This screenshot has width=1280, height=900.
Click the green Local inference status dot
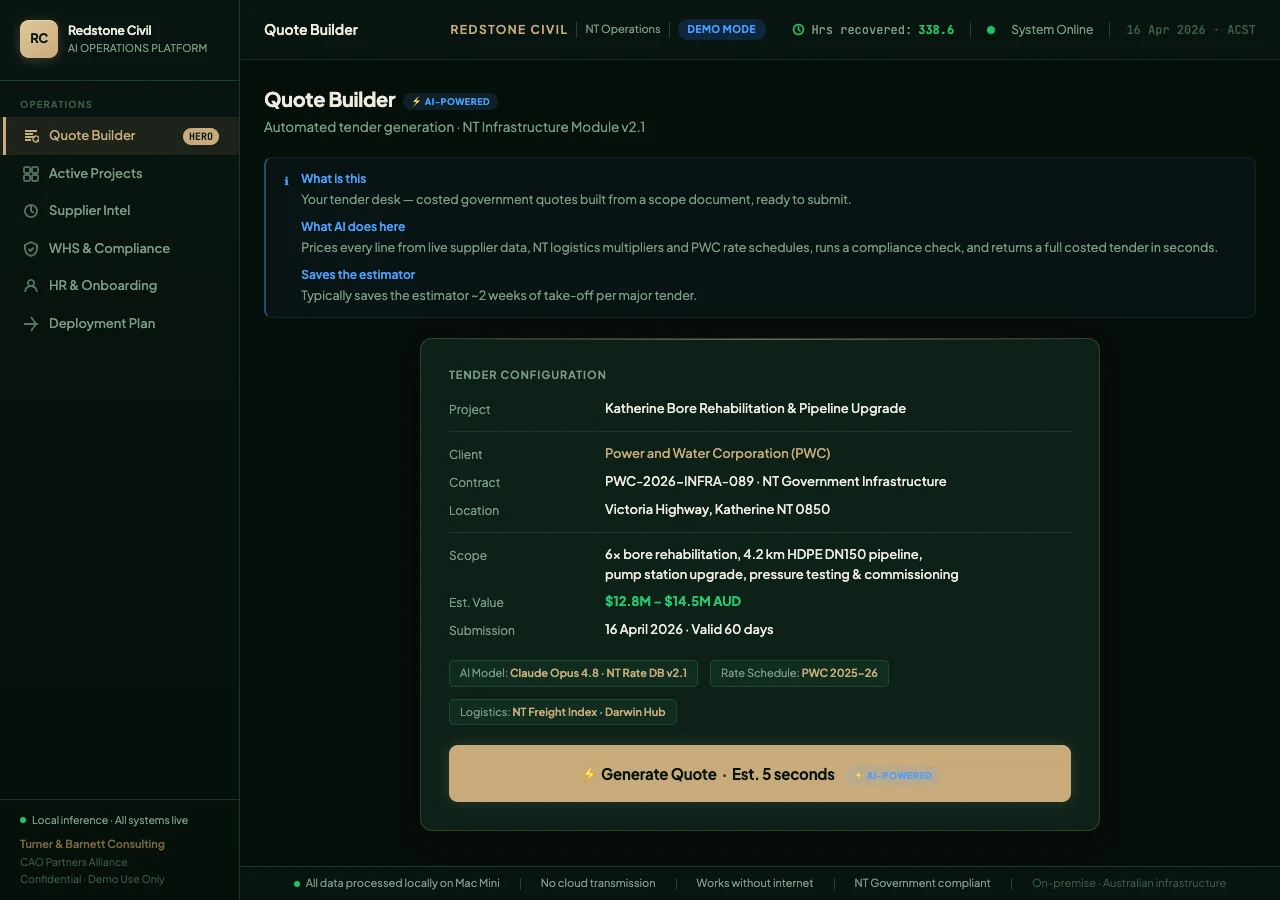tap(23, 820)
